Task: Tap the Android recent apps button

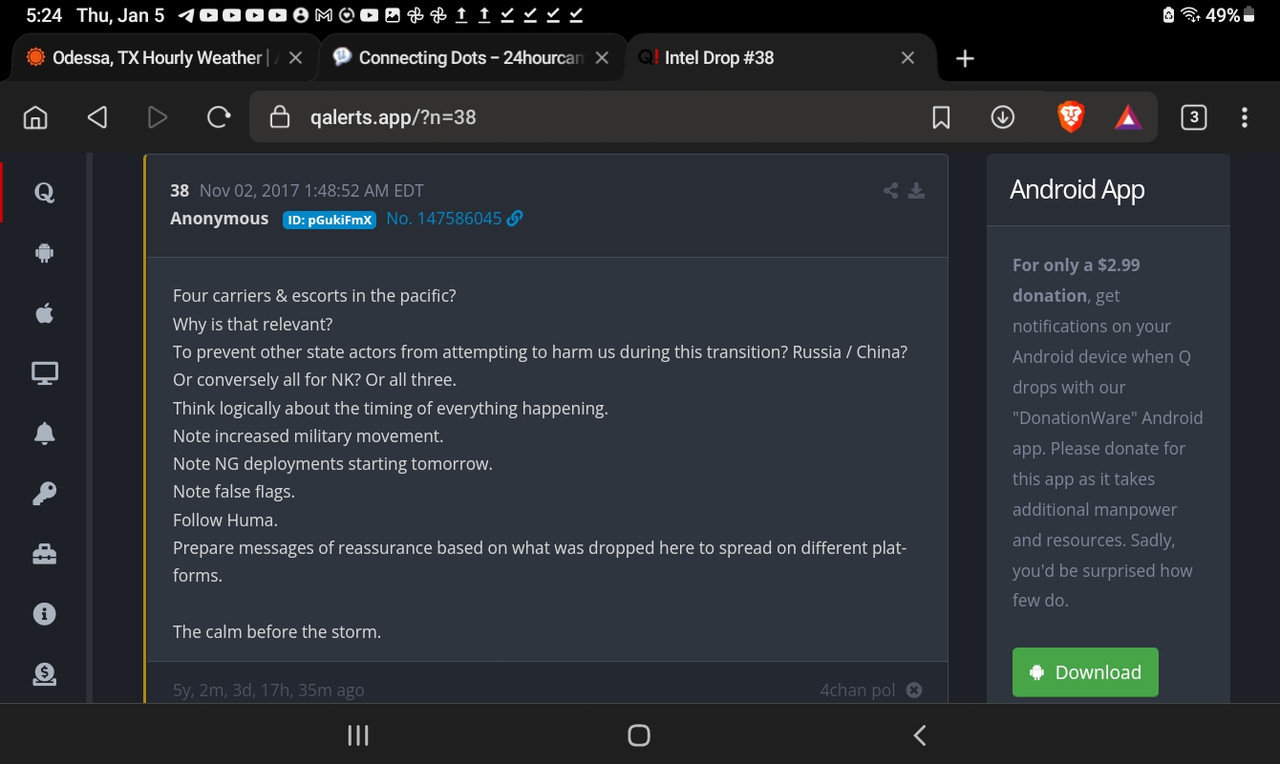Action: coord(358,736)
